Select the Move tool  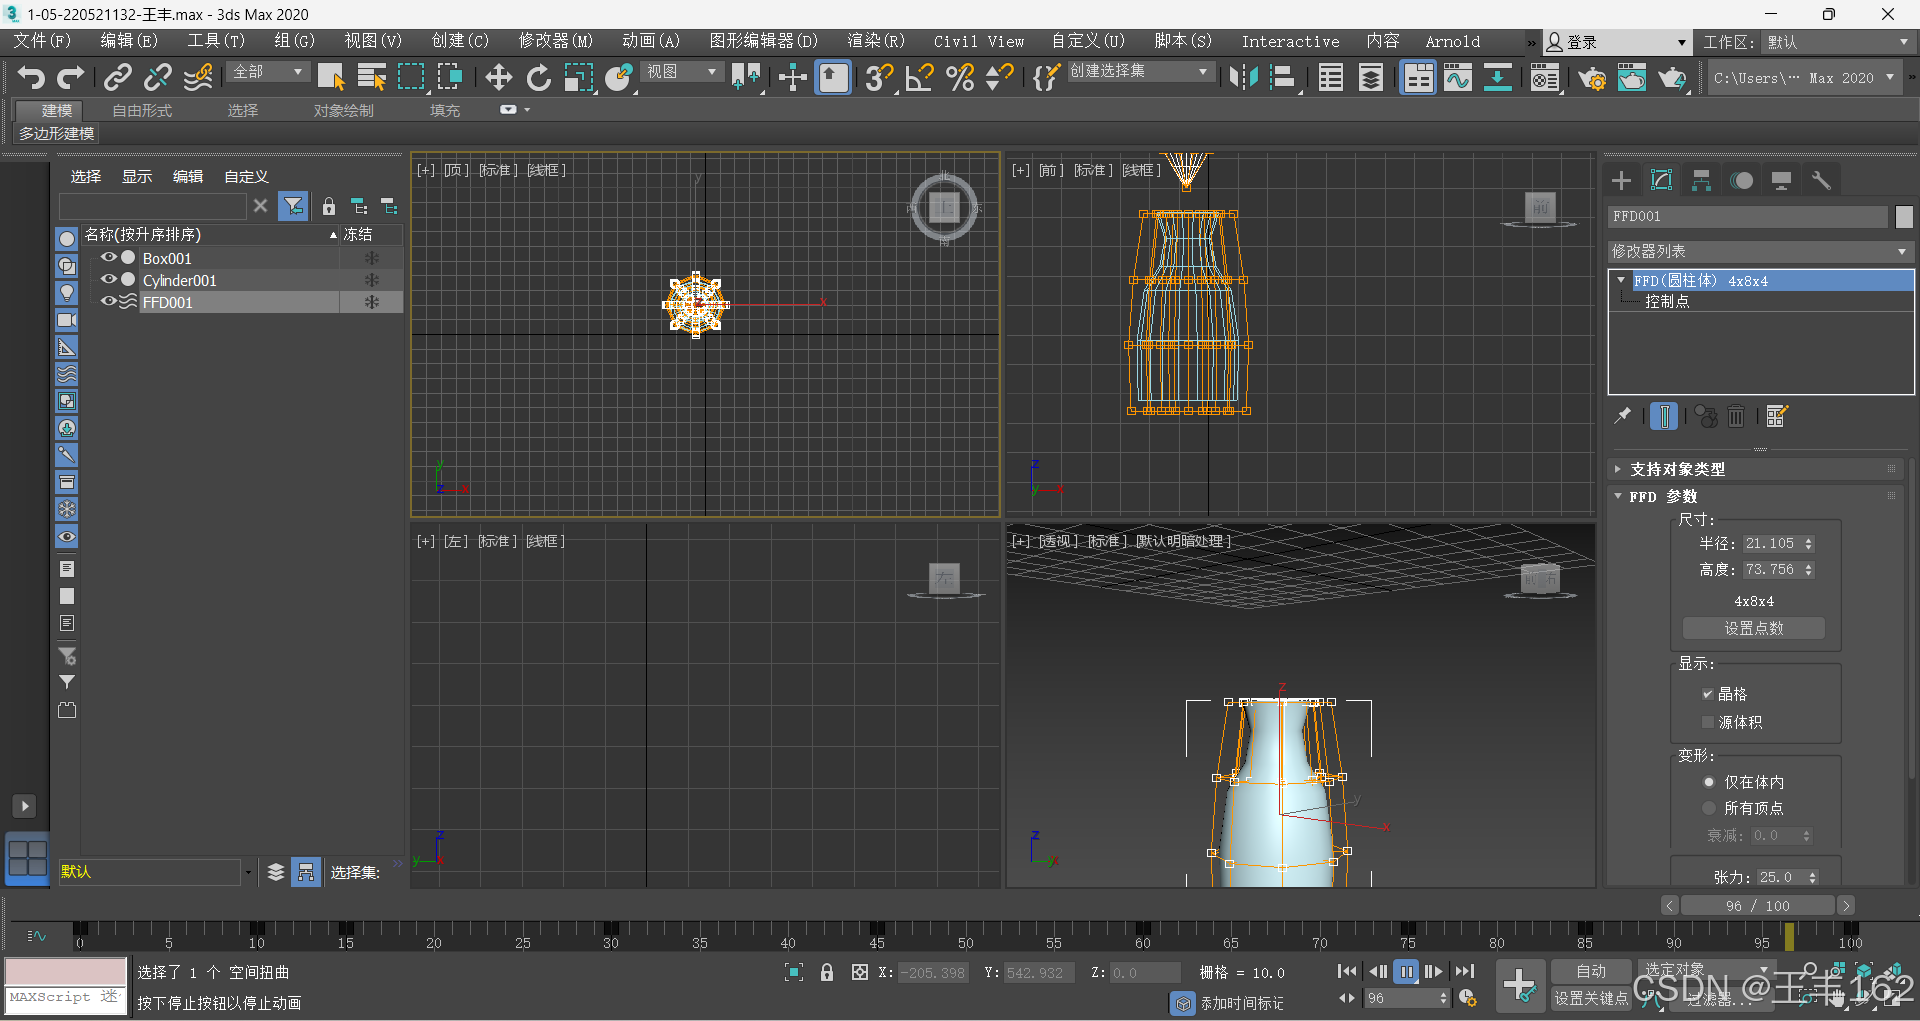point(498,77)
